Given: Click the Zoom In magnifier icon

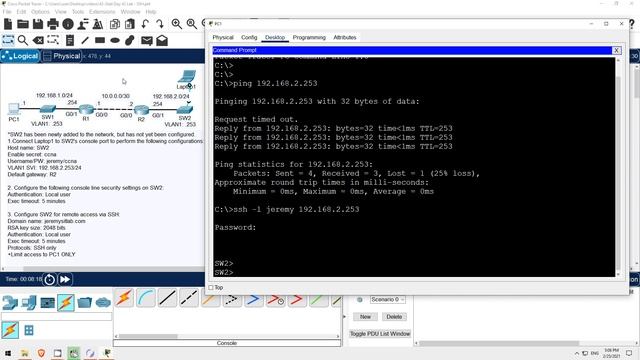Looking at the screenshot, I should pyautogui.click(x=177, y=24).
